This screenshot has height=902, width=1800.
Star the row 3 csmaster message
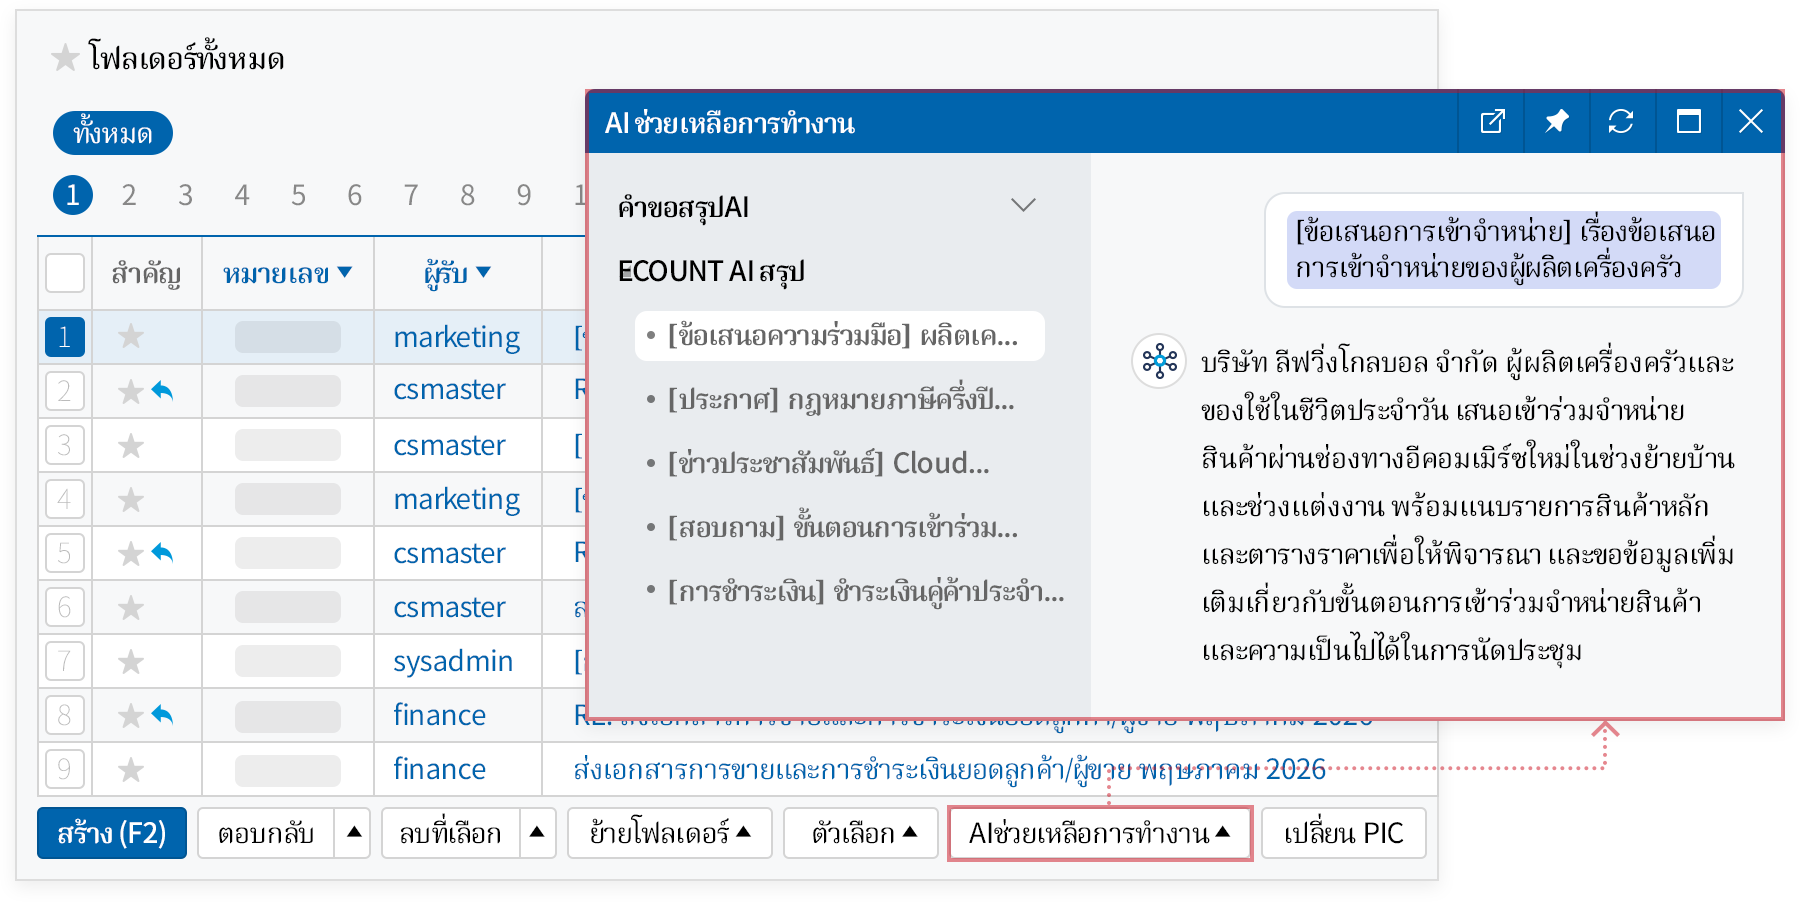click(131, 445)
